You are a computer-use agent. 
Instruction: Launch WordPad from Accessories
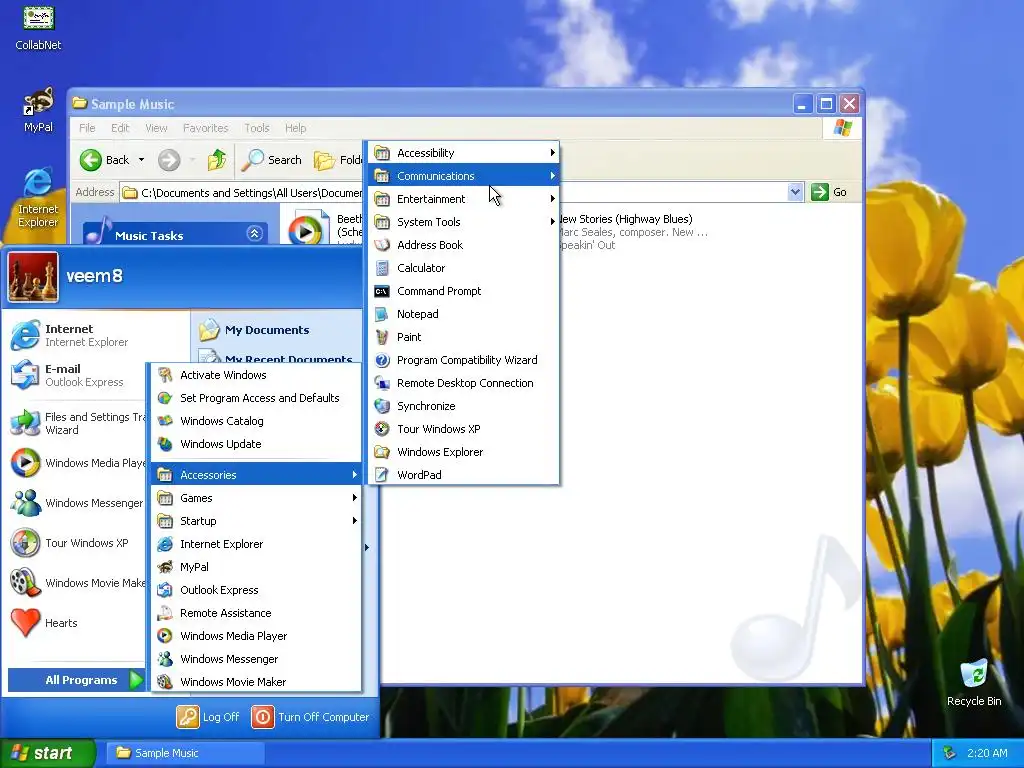point(464,475)
